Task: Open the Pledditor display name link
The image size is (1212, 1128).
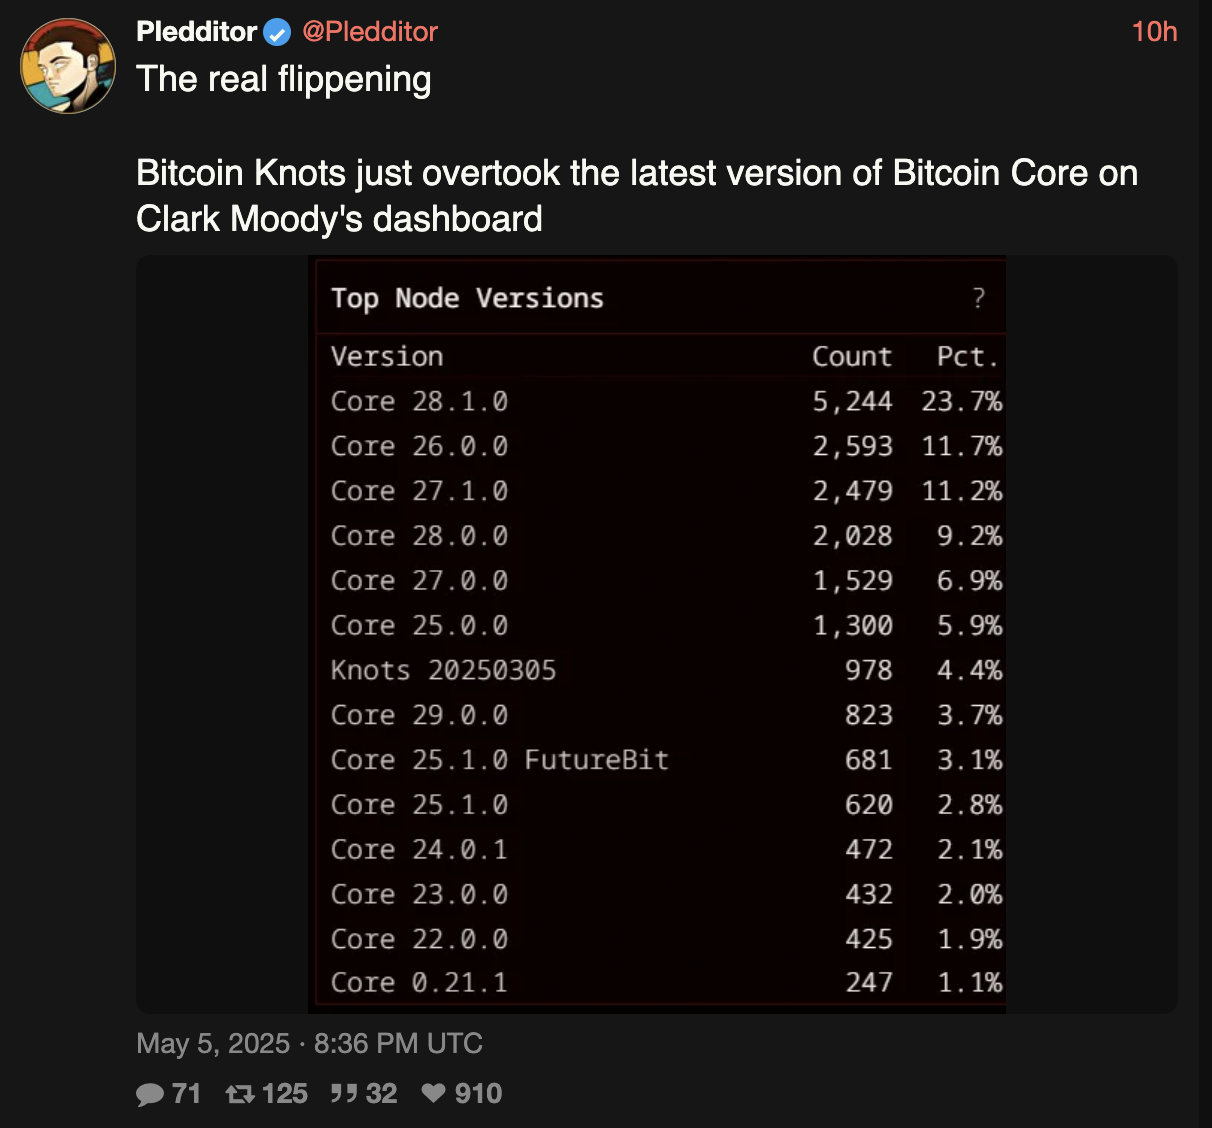Action: 197,32
